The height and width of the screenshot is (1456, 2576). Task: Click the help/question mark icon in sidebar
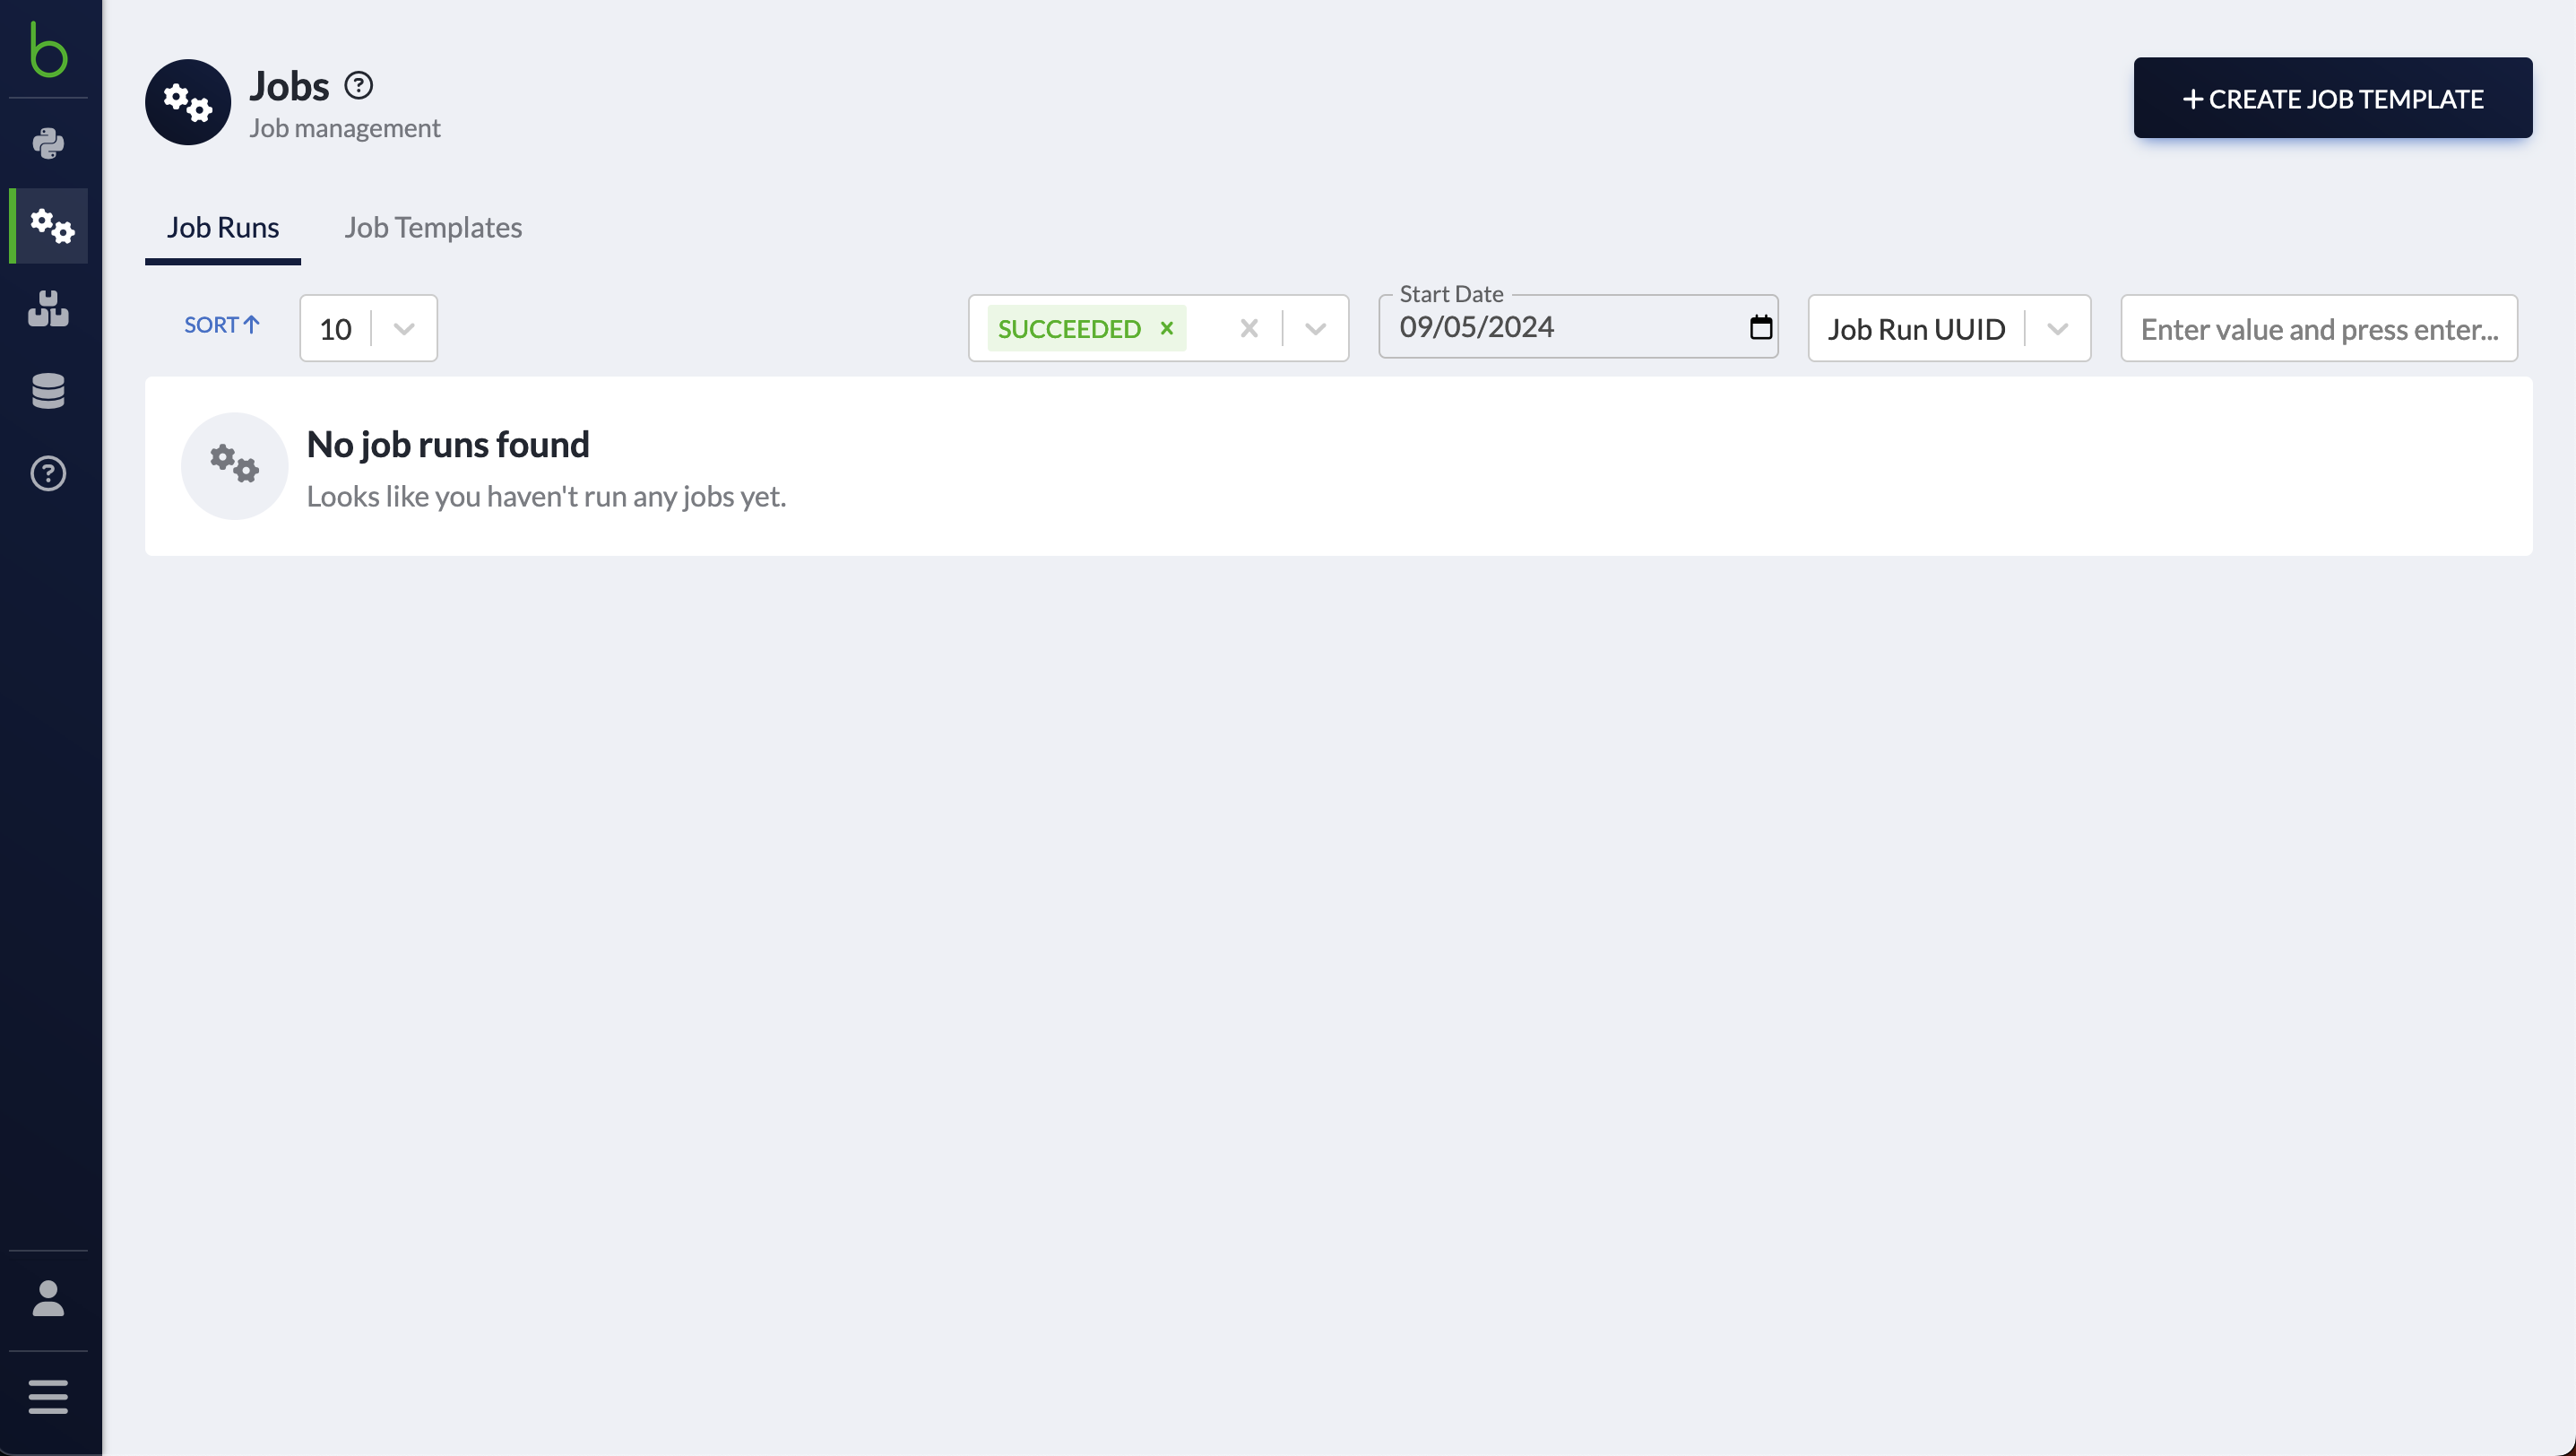(48, 474)
